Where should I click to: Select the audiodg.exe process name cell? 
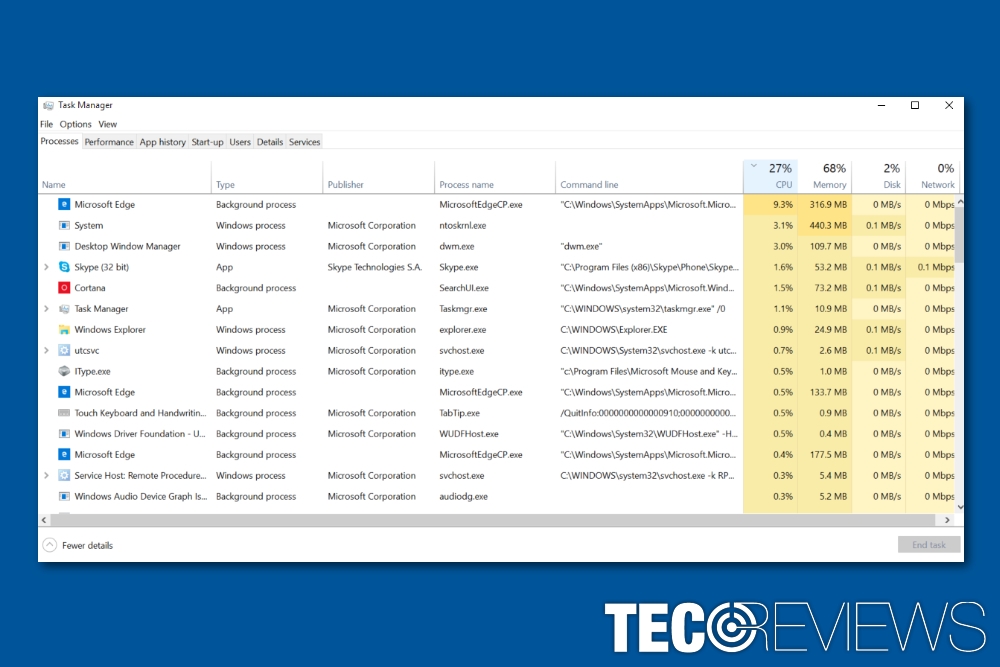click(463, 496)
